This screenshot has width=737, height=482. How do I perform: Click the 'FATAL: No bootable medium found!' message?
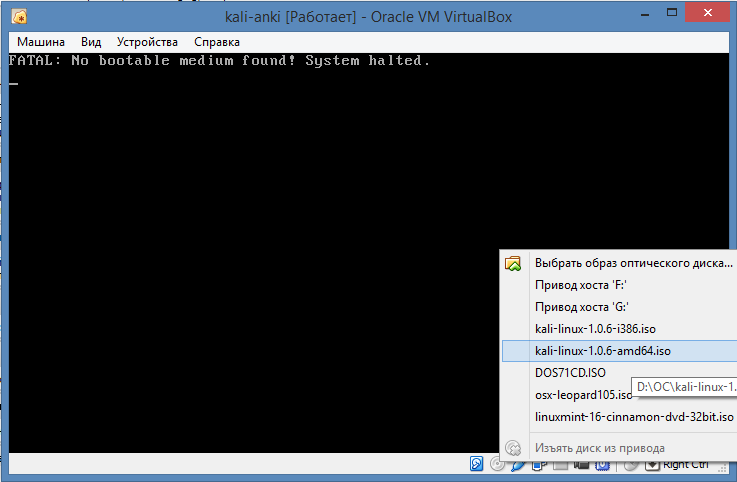click(152, 61)
